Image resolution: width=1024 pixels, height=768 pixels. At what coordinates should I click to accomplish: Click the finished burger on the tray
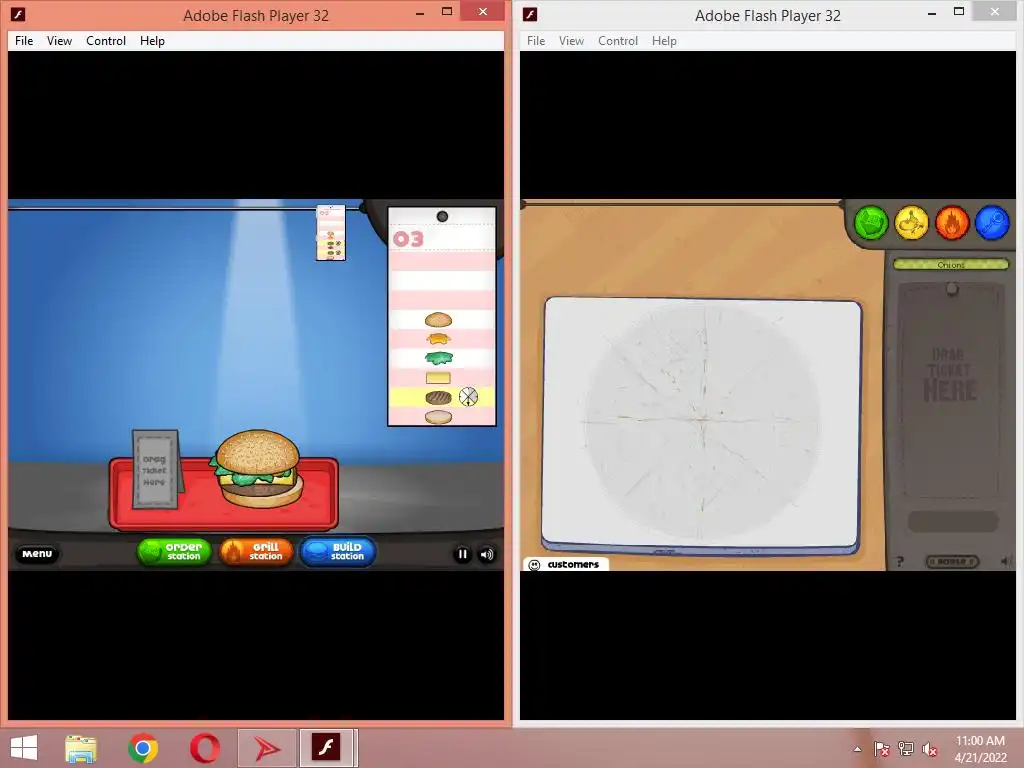pos(257,468)
